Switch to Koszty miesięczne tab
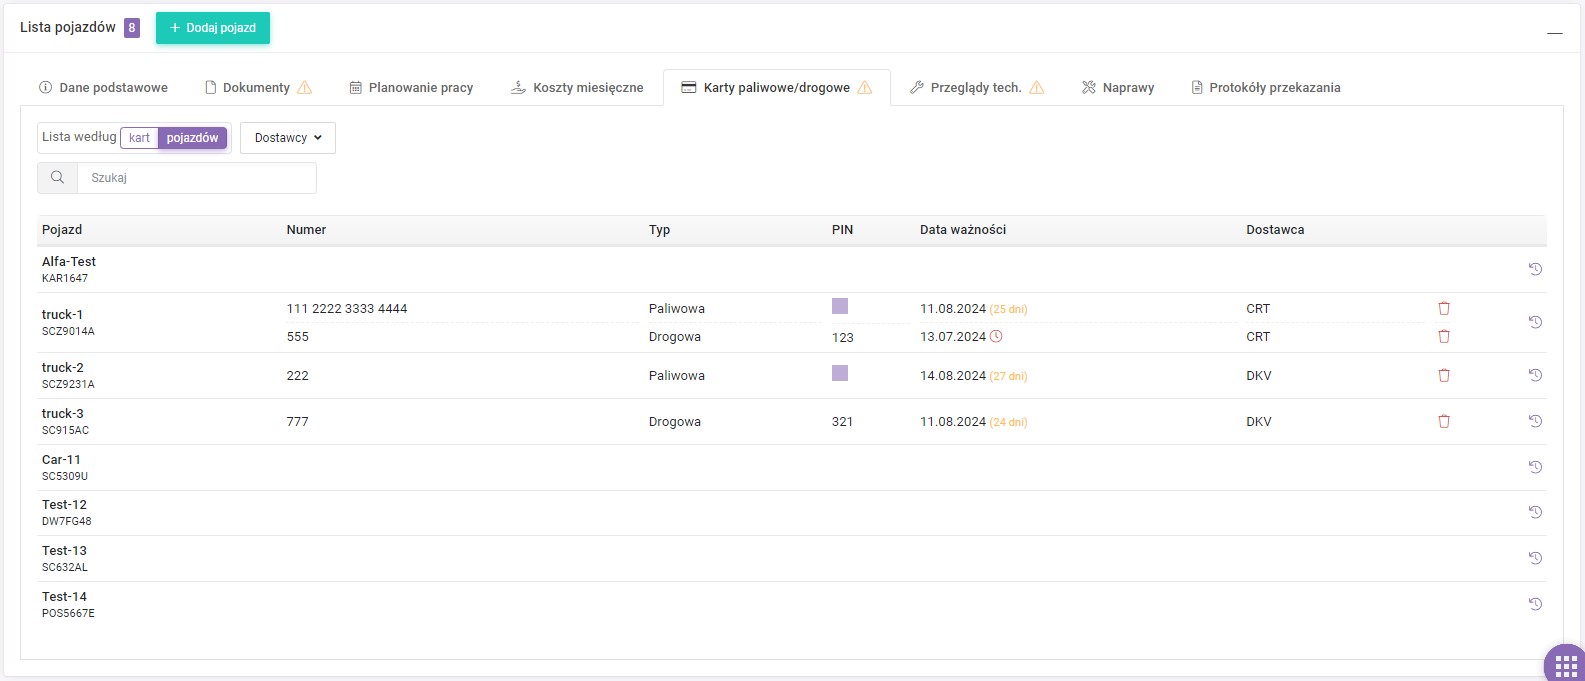Viewport: 1585px width, 681px height. pos(577,87)
